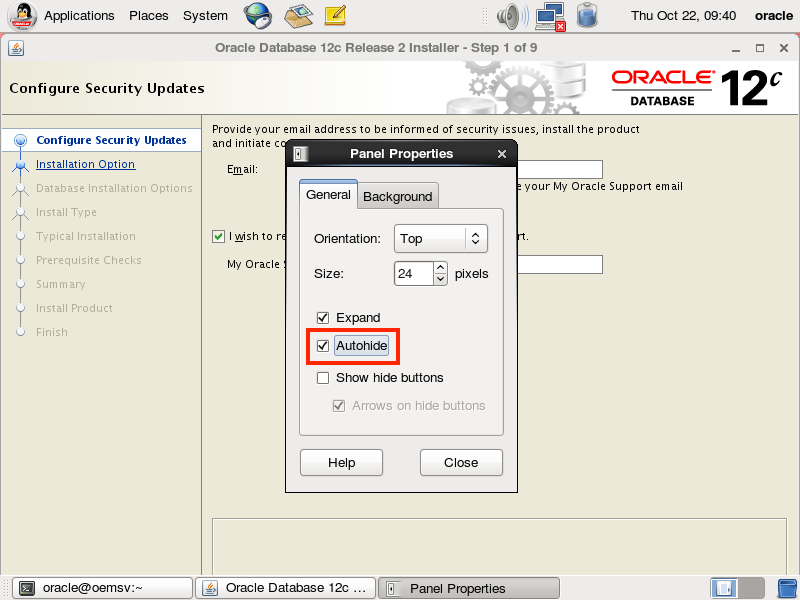Launch the mail package icon in top panel
The height and width of the screenshot is (600, 800).
(299, 16)
